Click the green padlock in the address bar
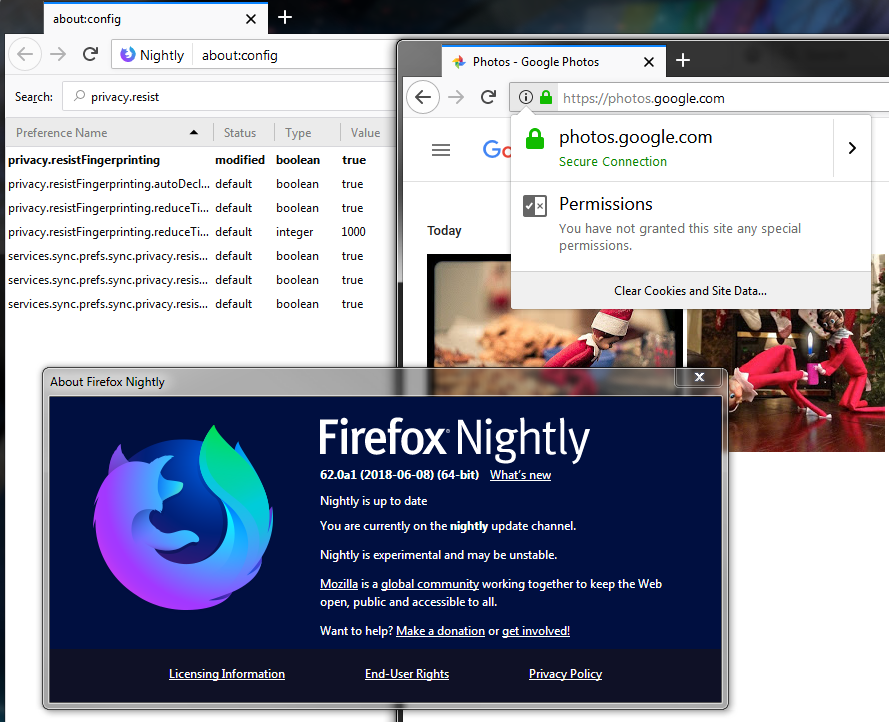 (546, 98)
